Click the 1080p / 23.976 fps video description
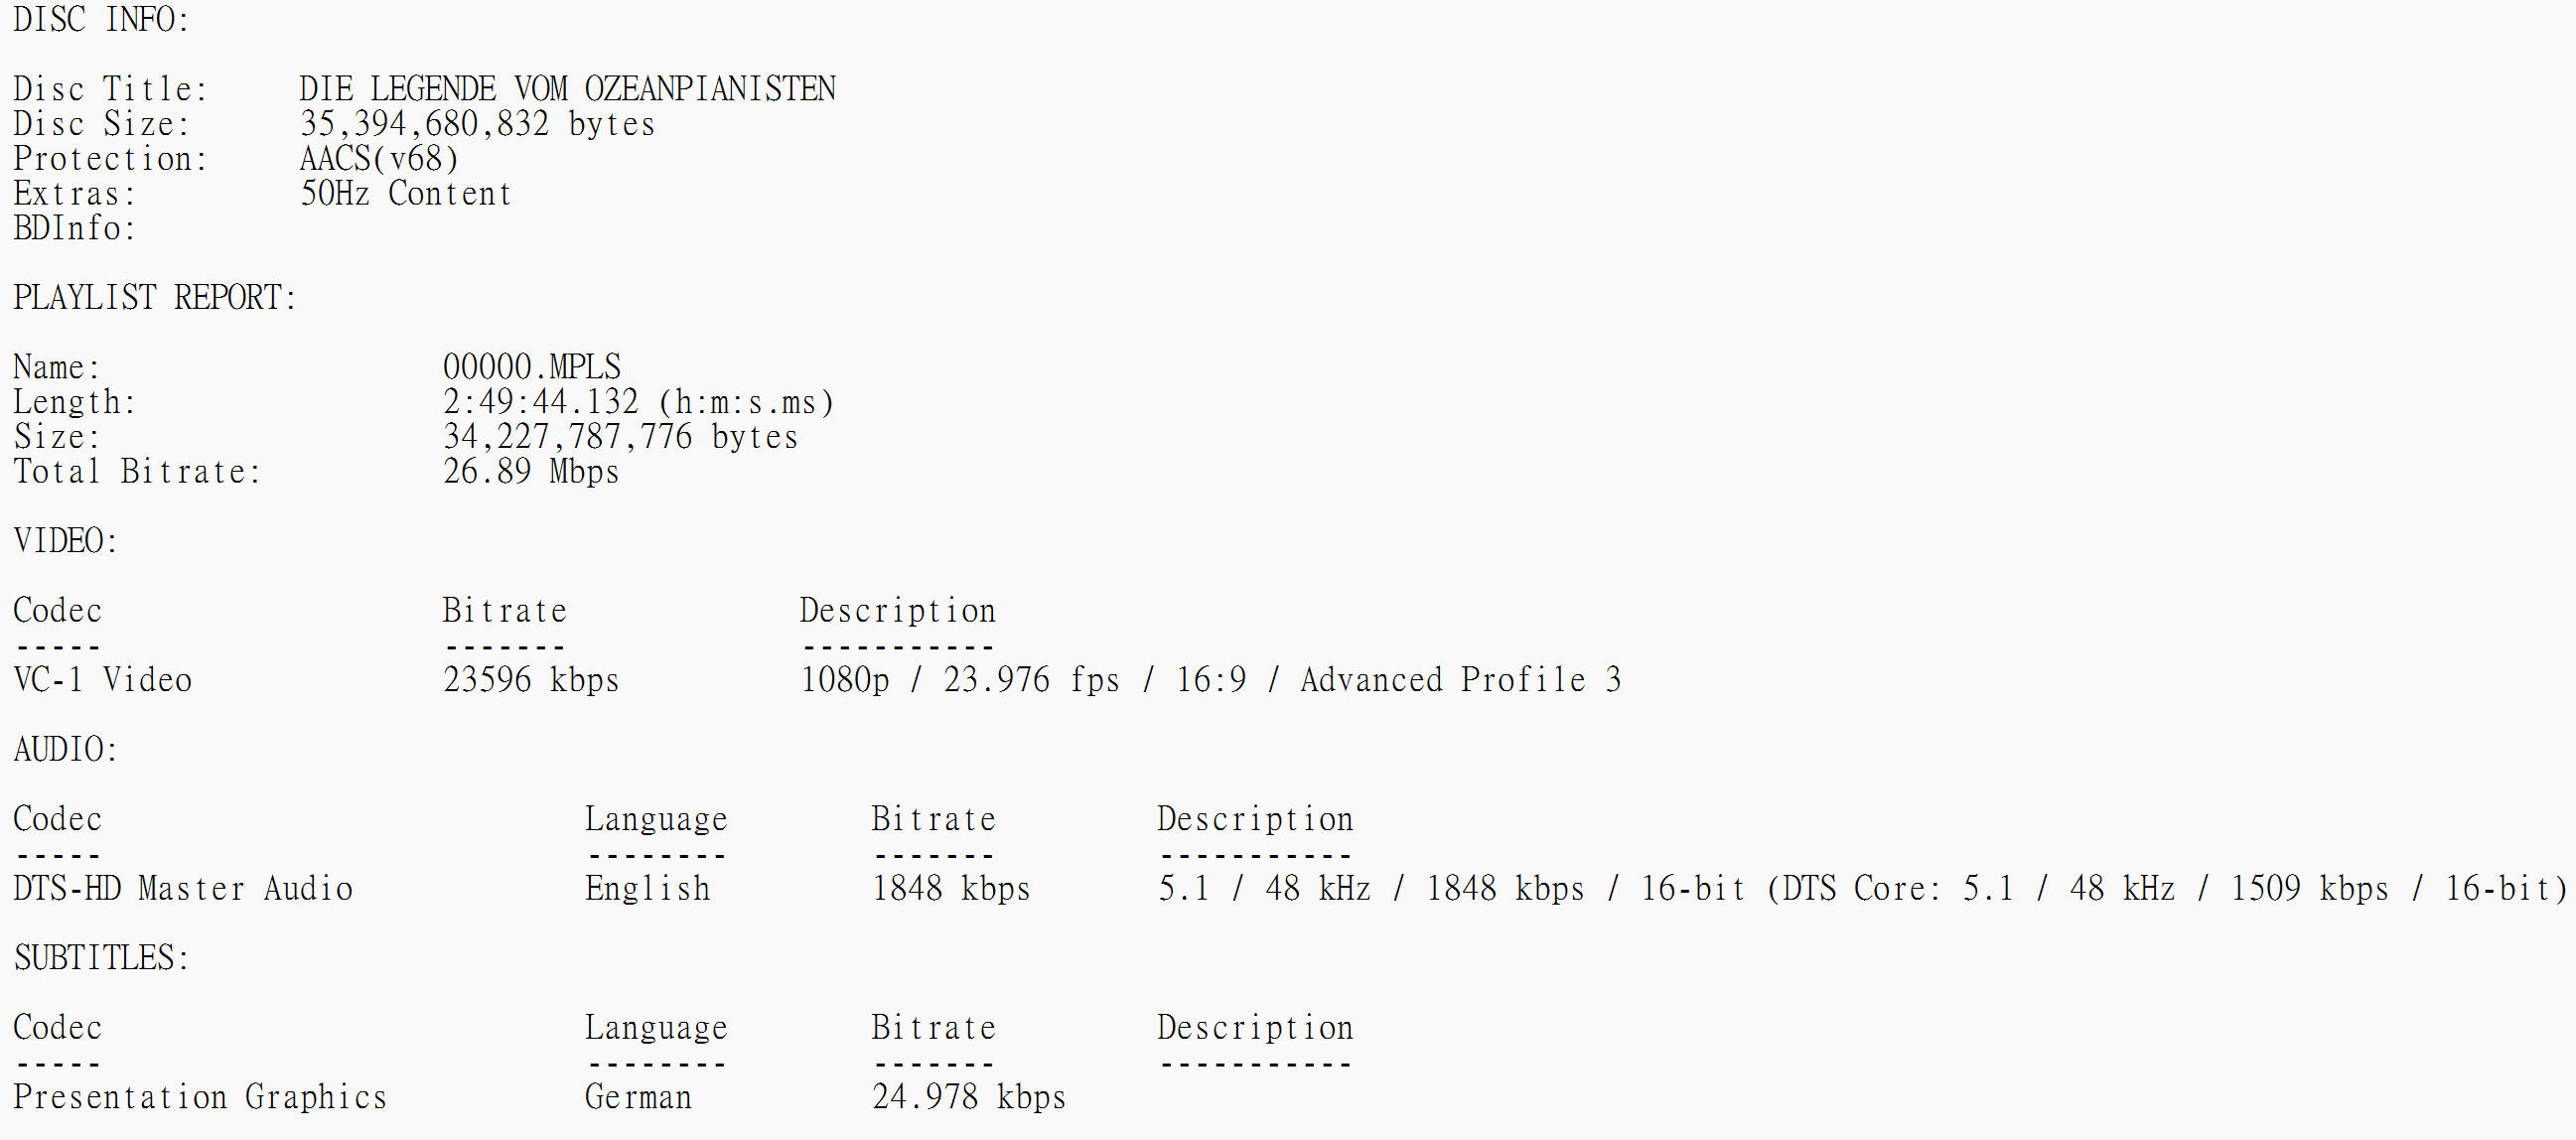2576x1140 pixels. pyautogui.click(x=1210, y=680)
